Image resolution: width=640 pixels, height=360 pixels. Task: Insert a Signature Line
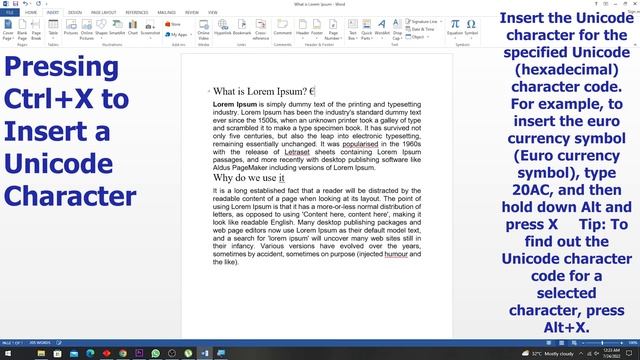click(x=424, y=22)
